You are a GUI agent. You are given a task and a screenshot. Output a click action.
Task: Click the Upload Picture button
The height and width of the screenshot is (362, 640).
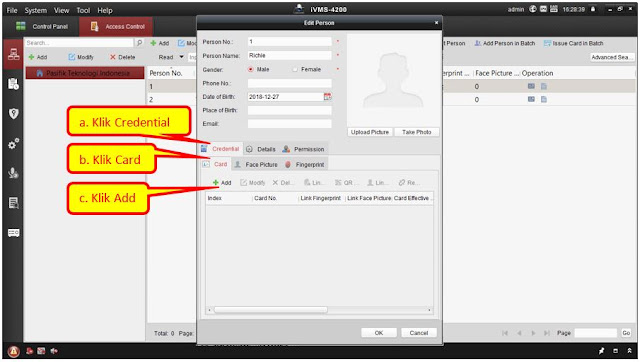(370, 132)
